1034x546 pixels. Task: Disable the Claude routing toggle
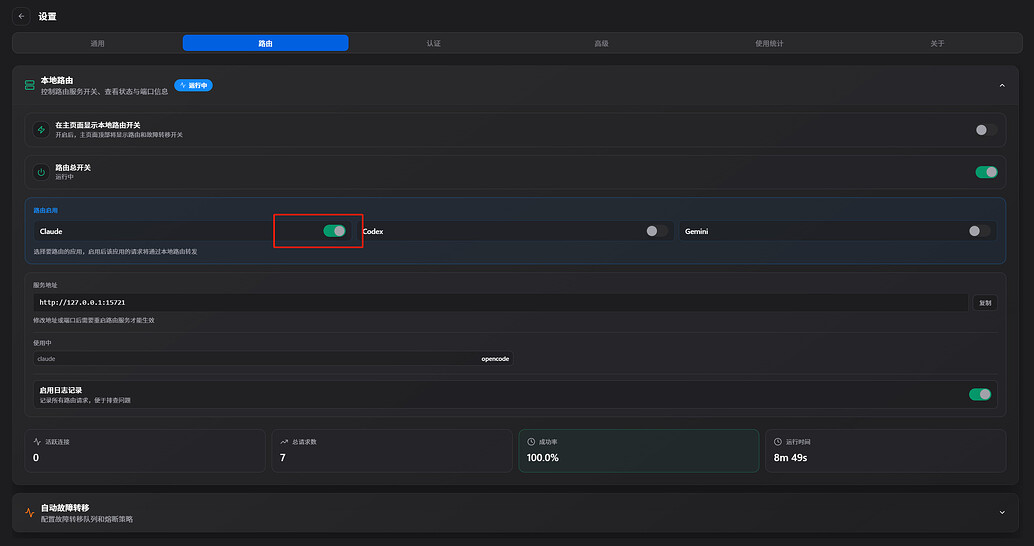pyautogui.click(x=334, y=231)
